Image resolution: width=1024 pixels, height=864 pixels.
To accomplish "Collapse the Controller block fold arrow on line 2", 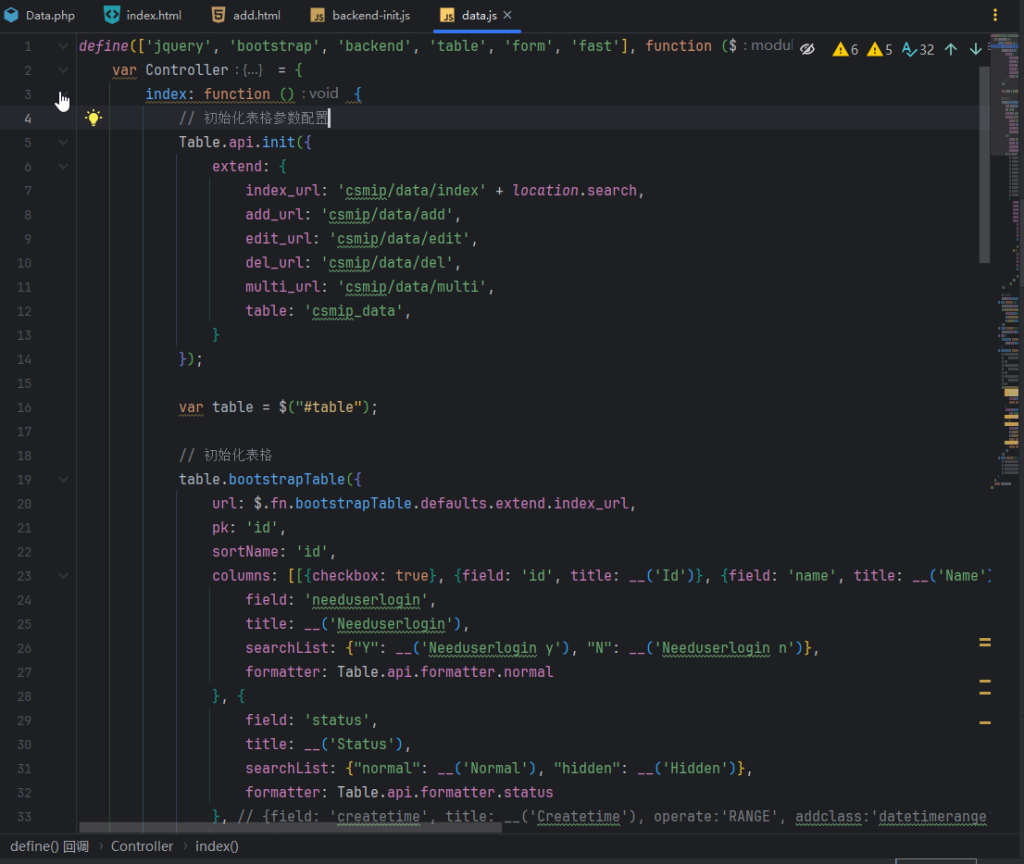I will [64, 70].
